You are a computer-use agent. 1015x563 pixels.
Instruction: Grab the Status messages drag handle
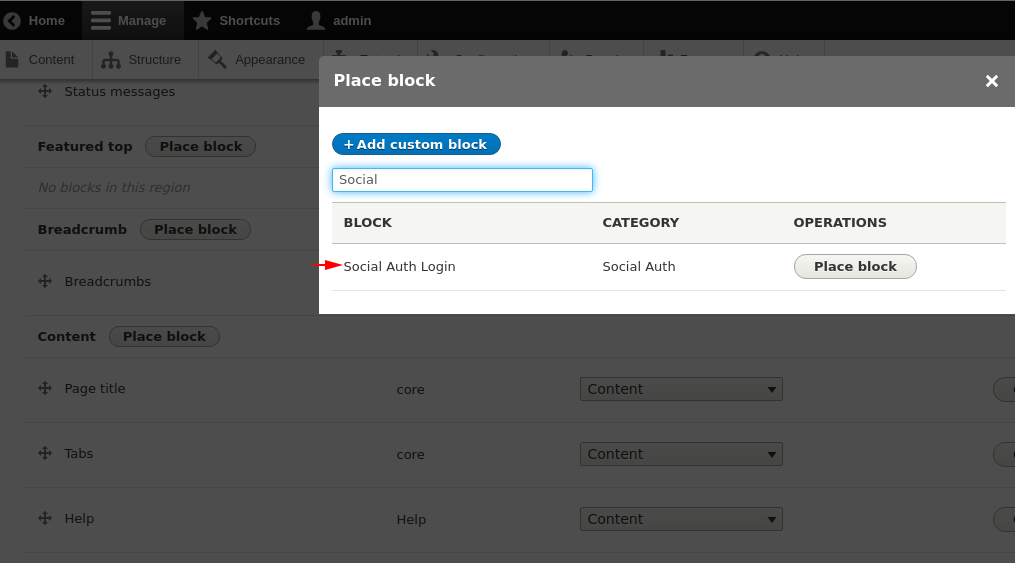[45, 91]
